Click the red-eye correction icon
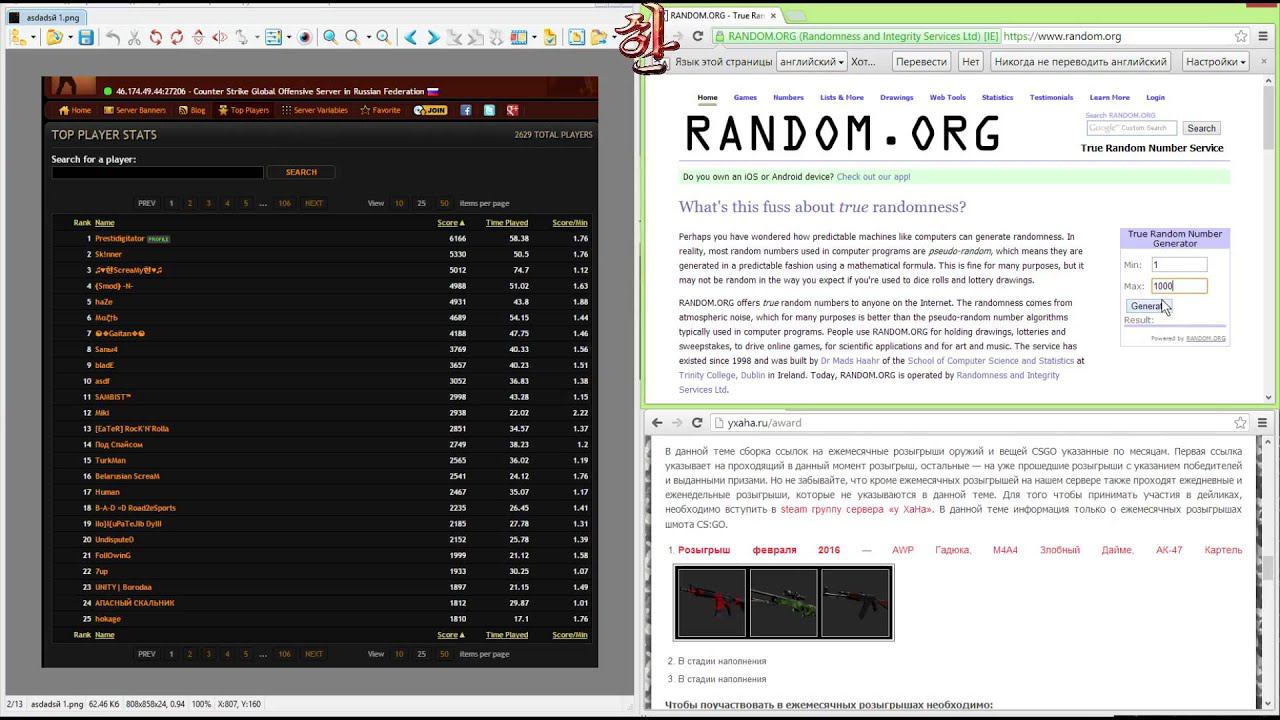Screen dimensions: 1280x720 (305, 38)
